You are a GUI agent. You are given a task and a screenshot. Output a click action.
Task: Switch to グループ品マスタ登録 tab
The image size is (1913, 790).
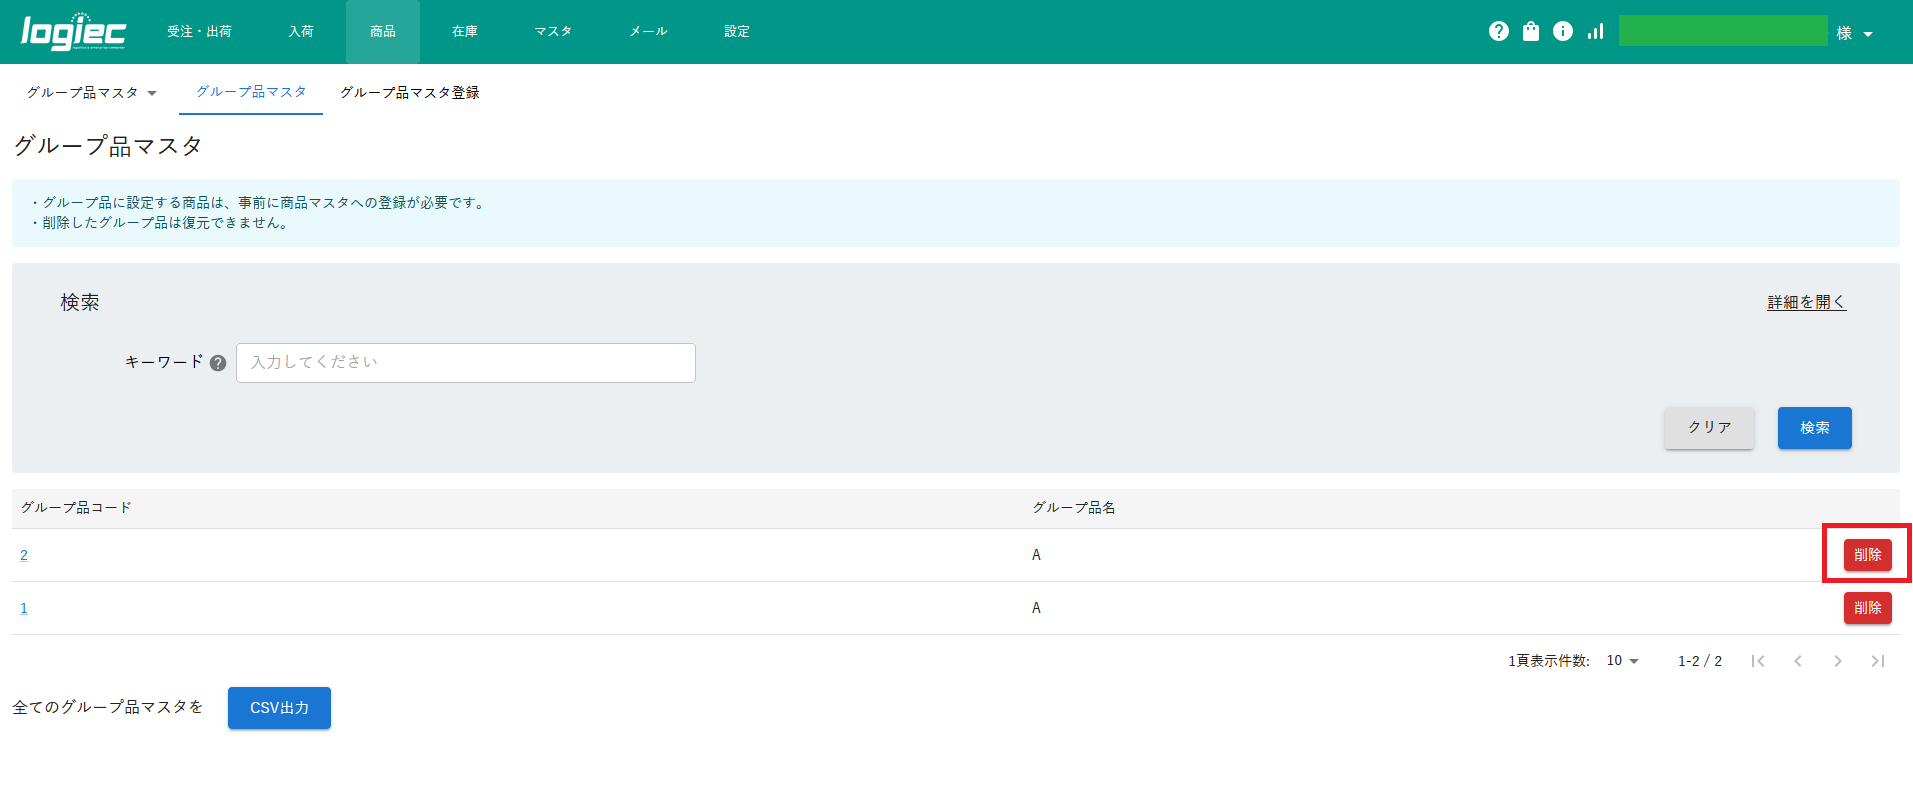click(x=409, y=93)
